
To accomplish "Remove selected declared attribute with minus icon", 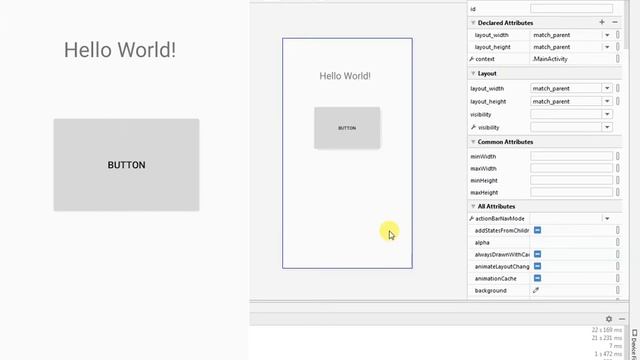I will coord(615,22).
